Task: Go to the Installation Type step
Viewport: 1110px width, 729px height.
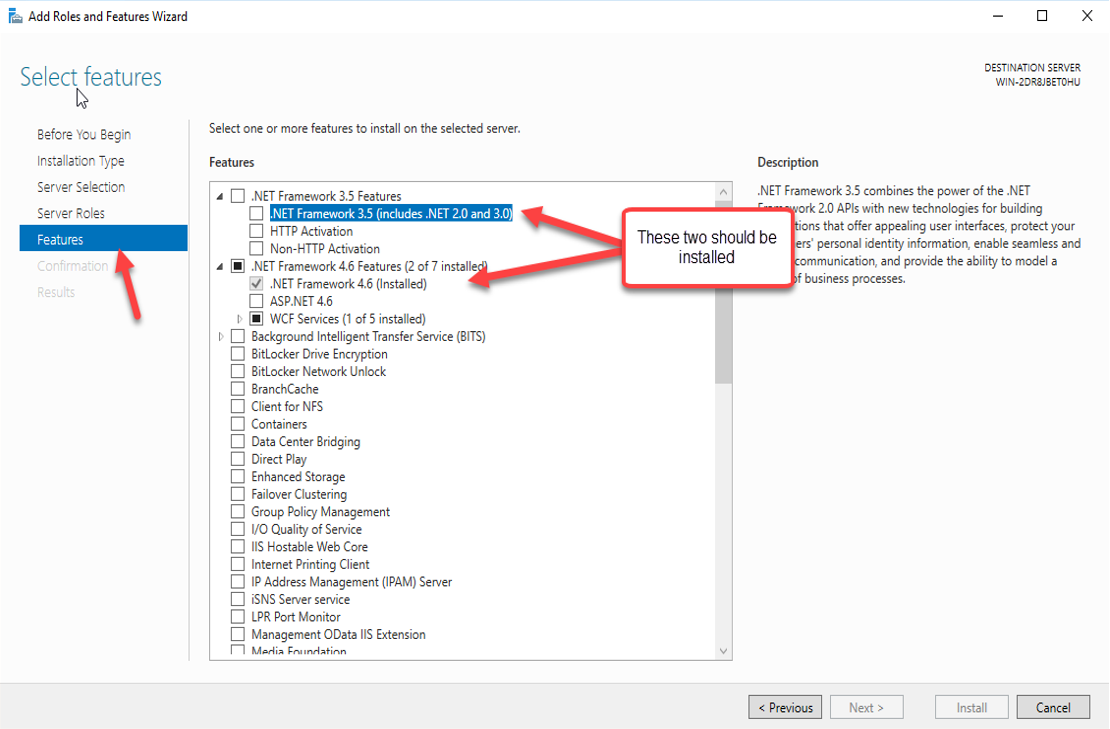Action: point(81,161)
